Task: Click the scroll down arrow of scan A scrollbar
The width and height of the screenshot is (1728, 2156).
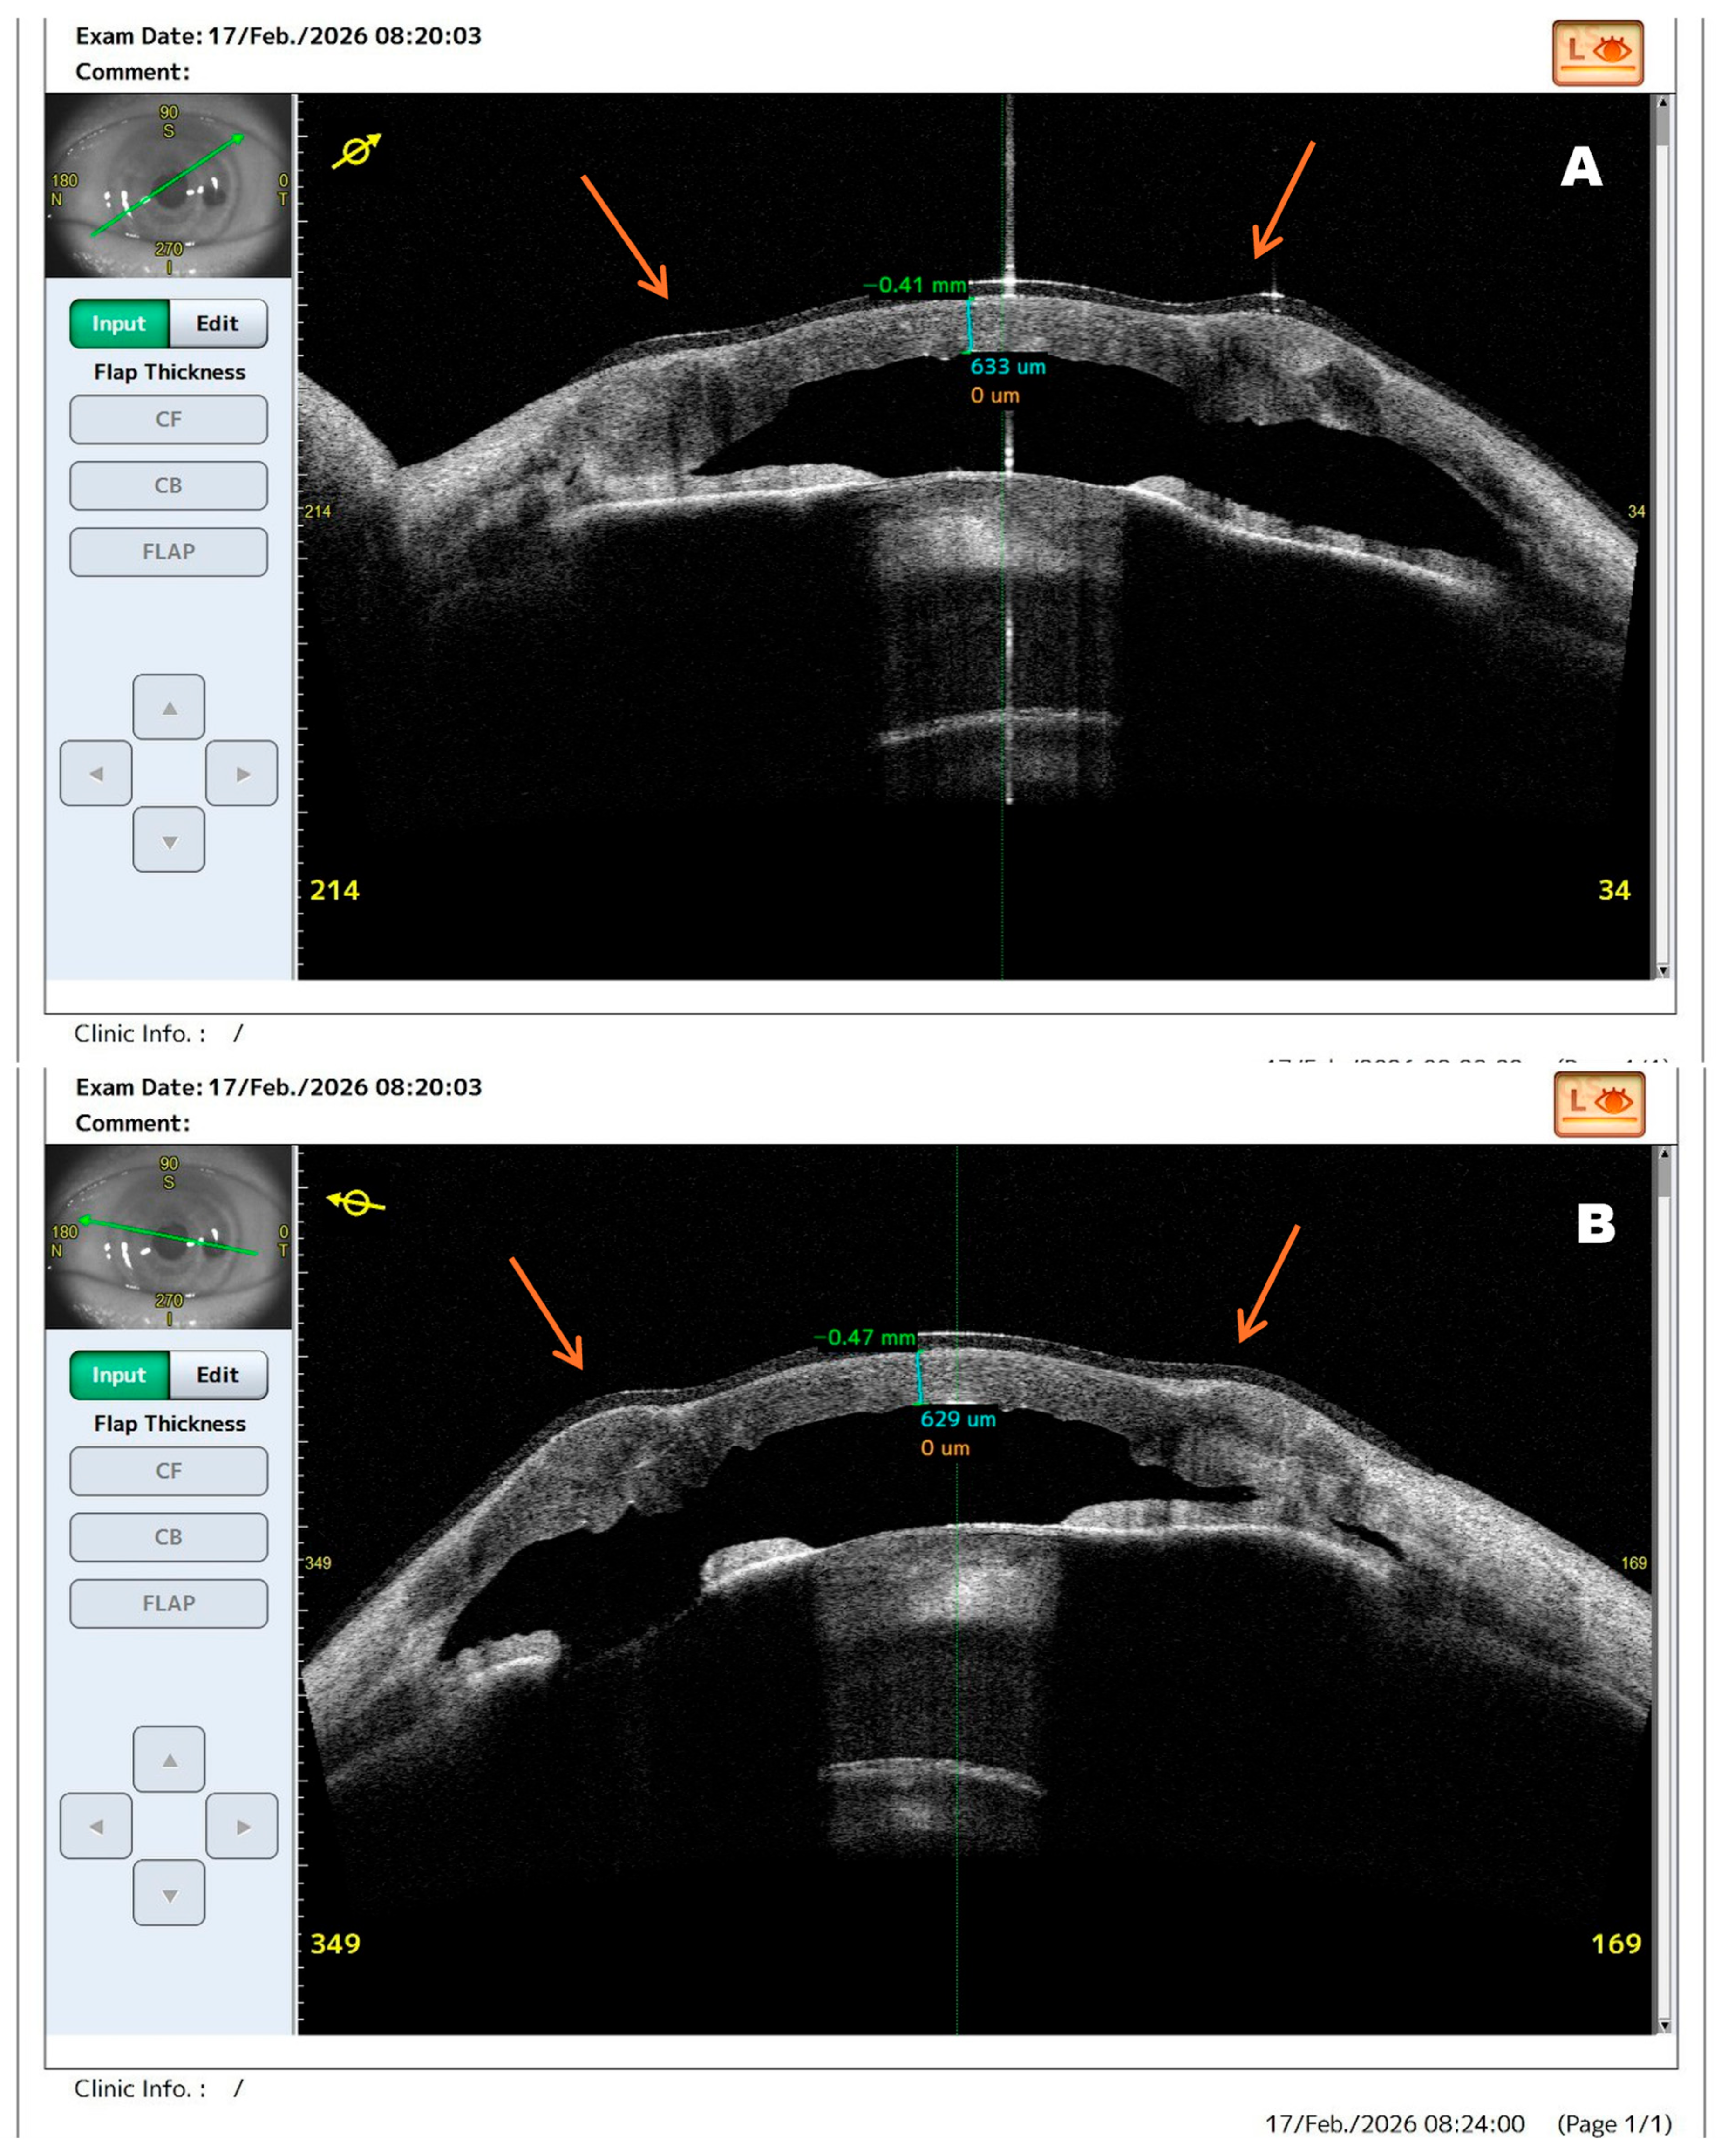Action: click(1663, 970)
